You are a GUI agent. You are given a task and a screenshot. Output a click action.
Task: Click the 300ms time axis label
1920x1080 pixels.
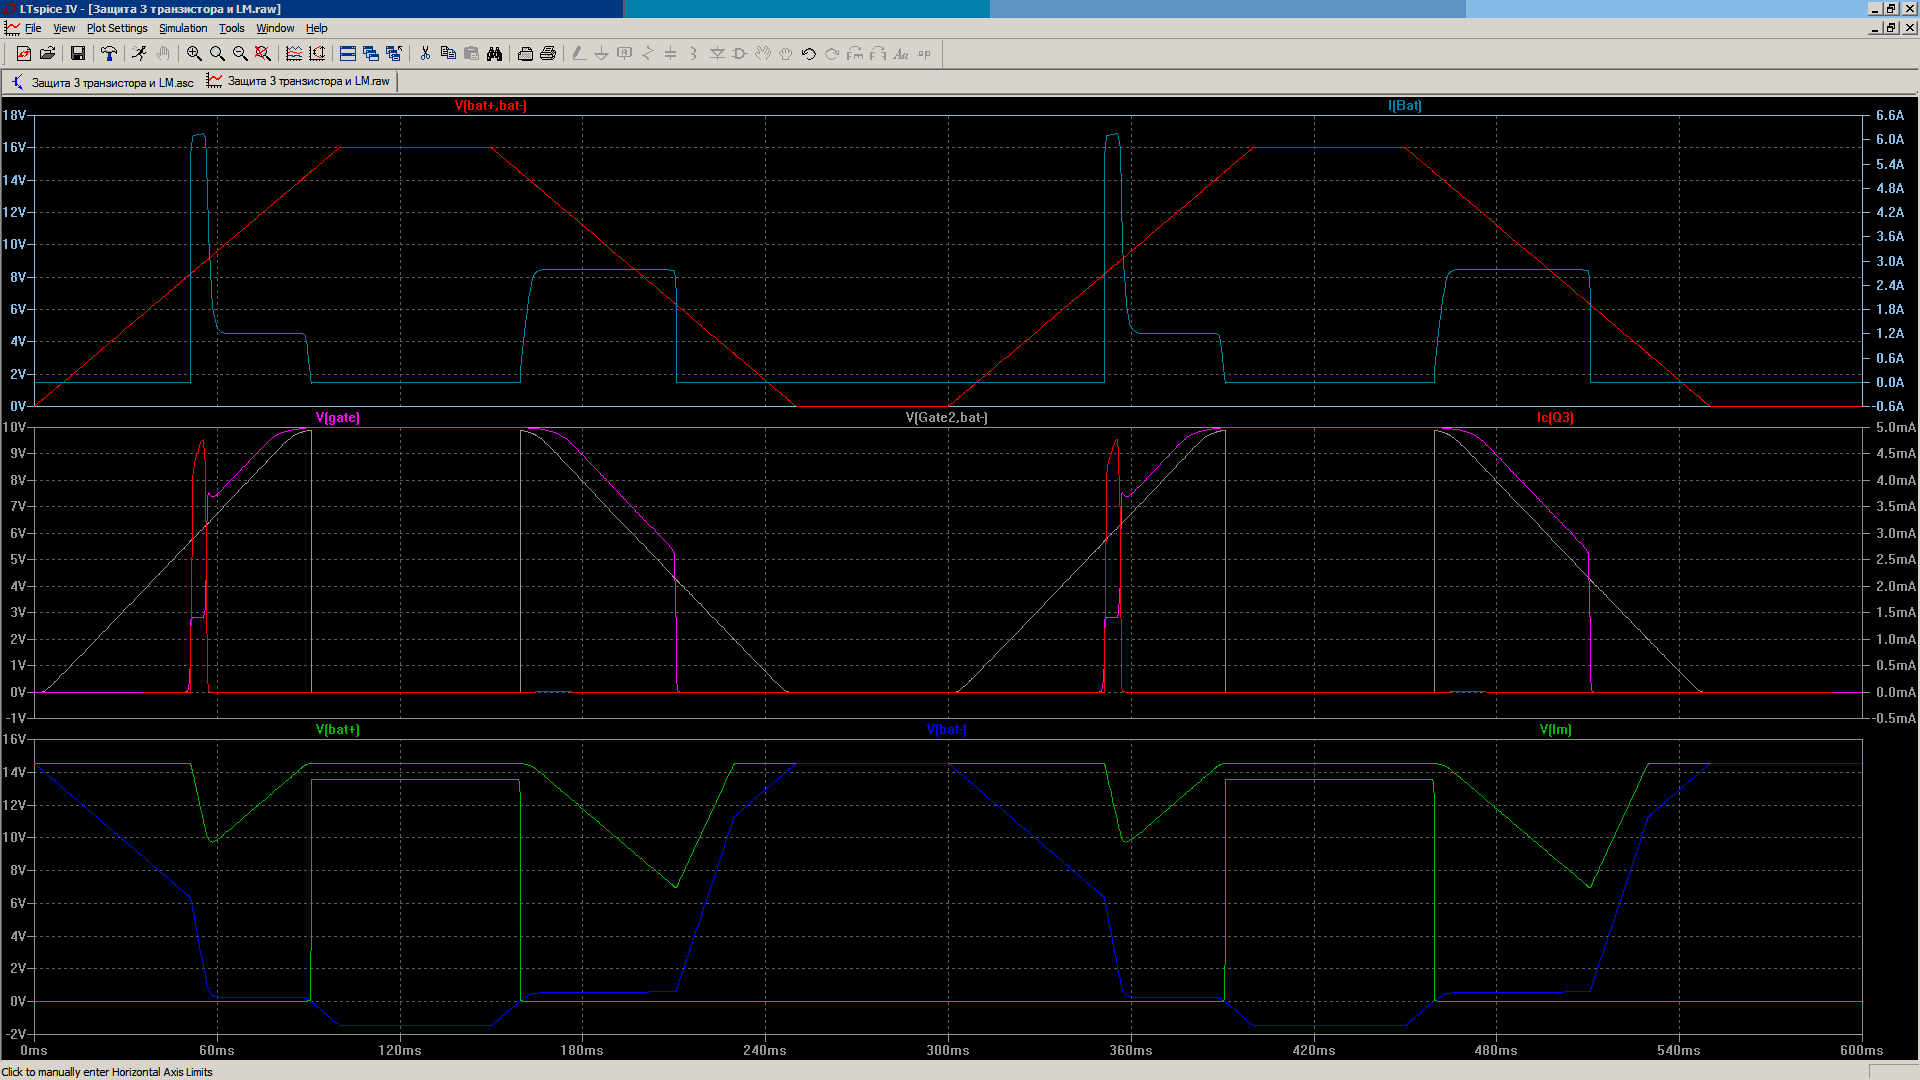coord(948,1050)
